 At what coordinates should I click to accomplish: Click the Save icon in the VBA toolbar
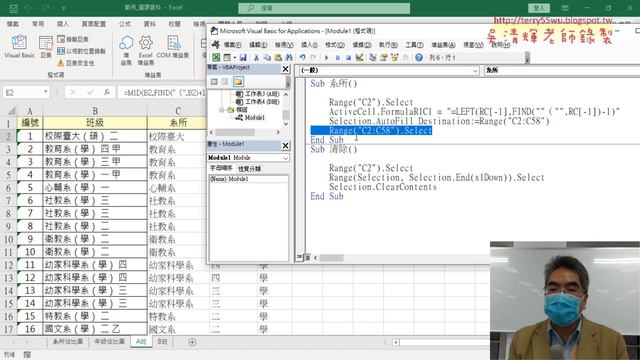point(243,58)
